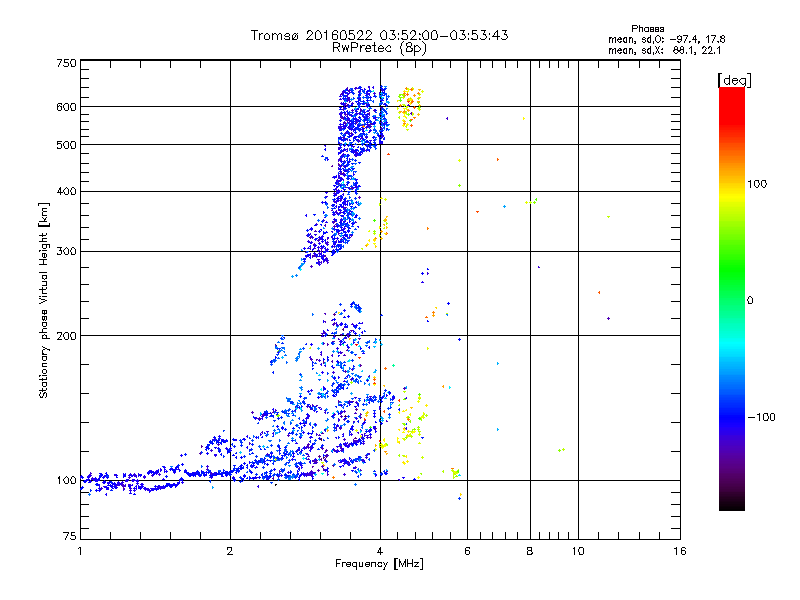This screenshot has height=600, width=800.
Task: Click the y-axis '500' tick label
Action: pos(66,145)
